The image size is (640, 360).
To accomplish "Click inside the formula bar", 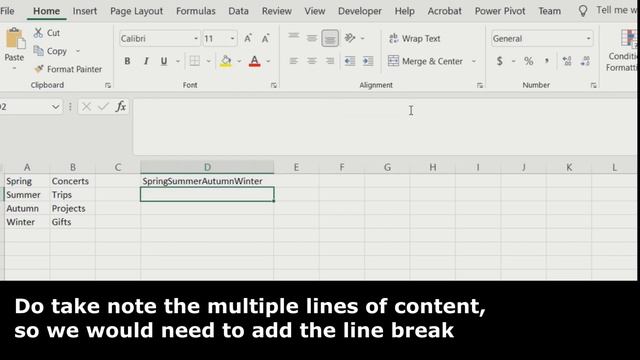I will click(x=384, y=127).
